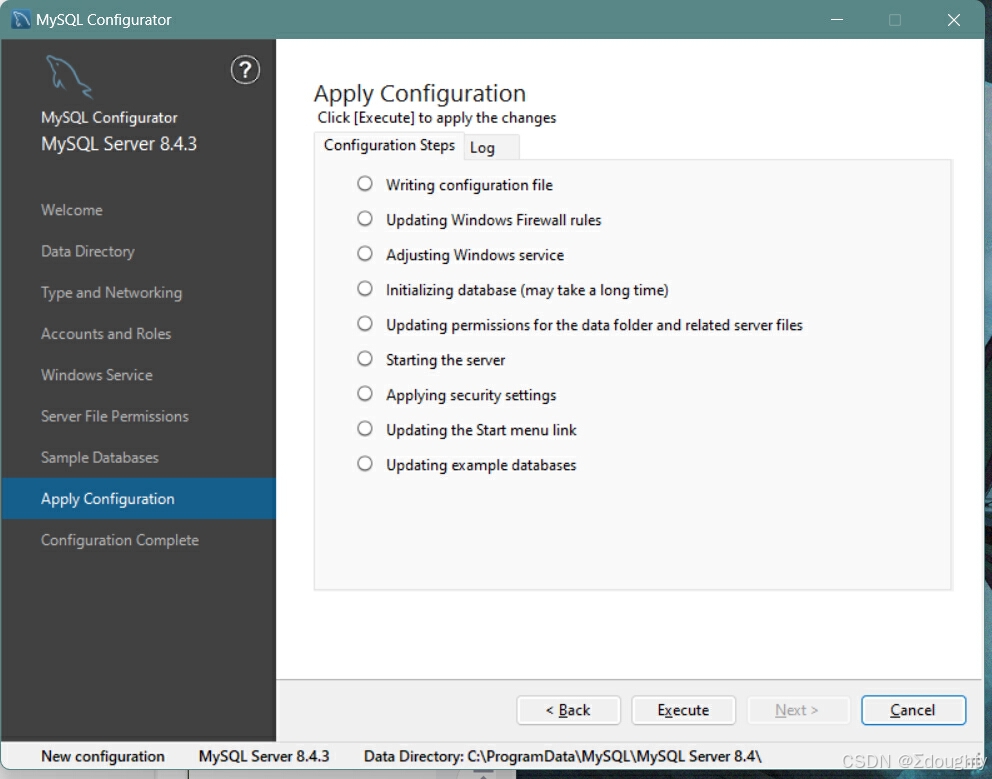Open the help question mark icon
Screen dimensions: 992x779
245,70
